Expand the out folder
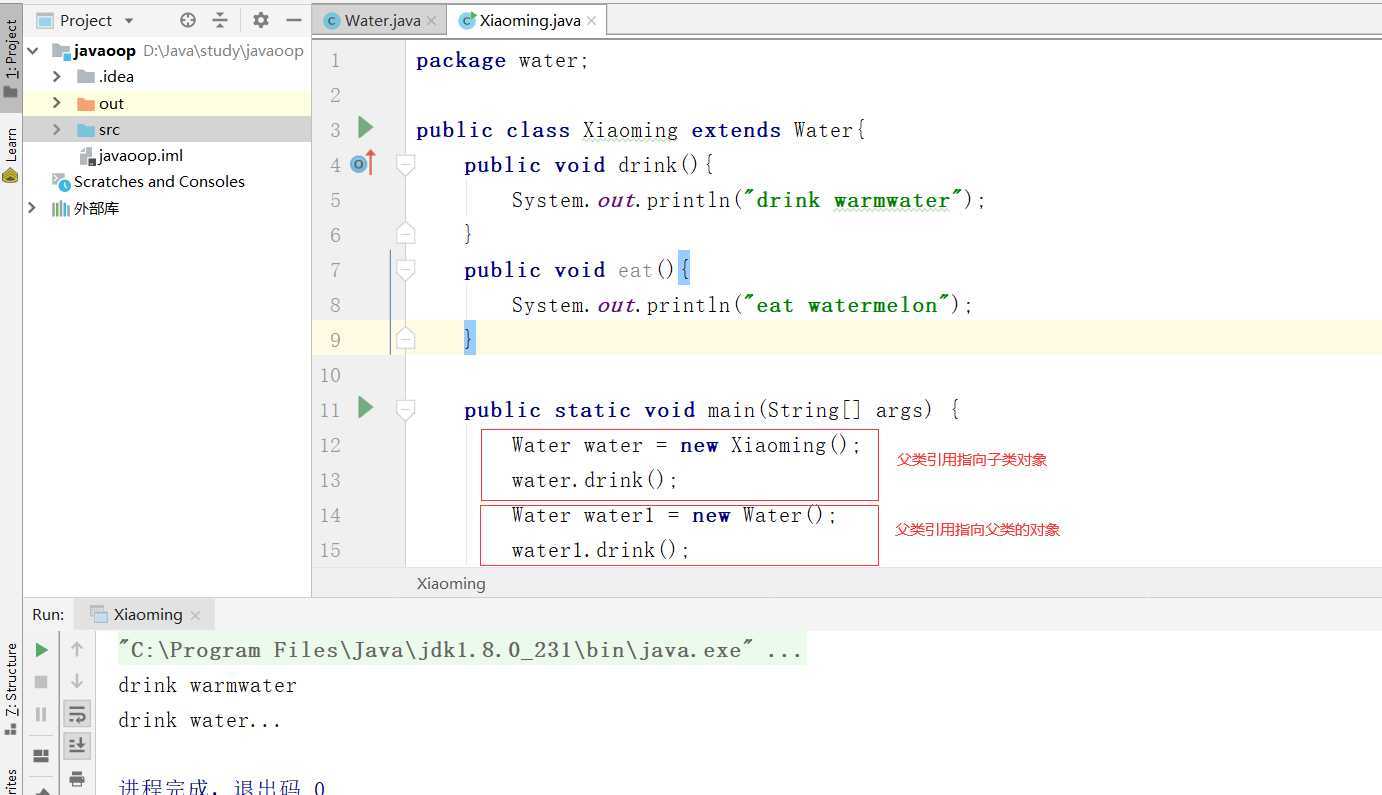This screenshot has width=1382, height=795. (57, 103)
